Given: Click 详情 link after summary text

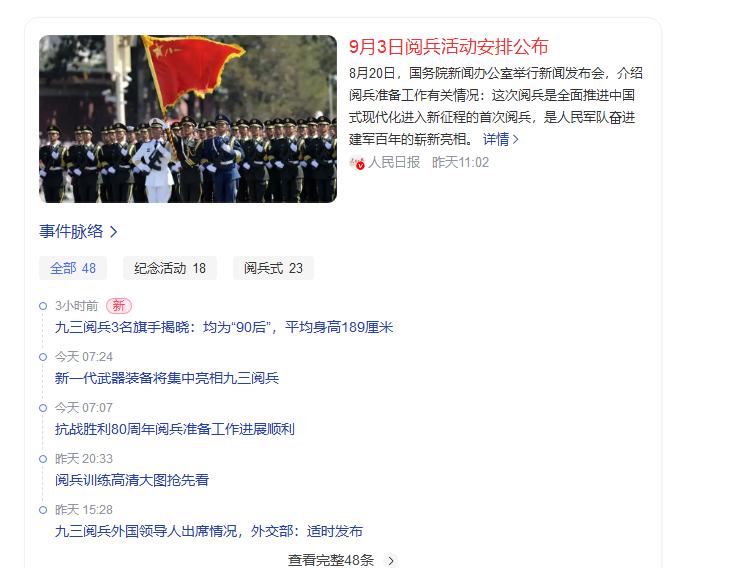Looking at the screenshot, I should tap(496, 139).
